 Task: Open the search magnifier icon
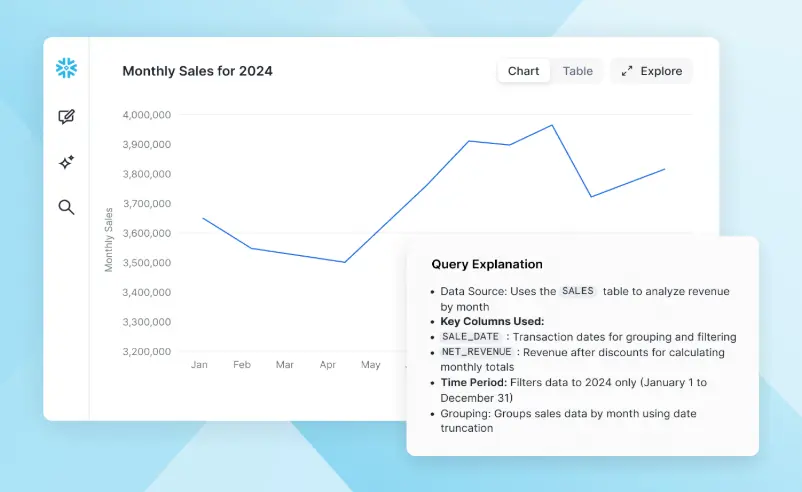coord(67,208)
